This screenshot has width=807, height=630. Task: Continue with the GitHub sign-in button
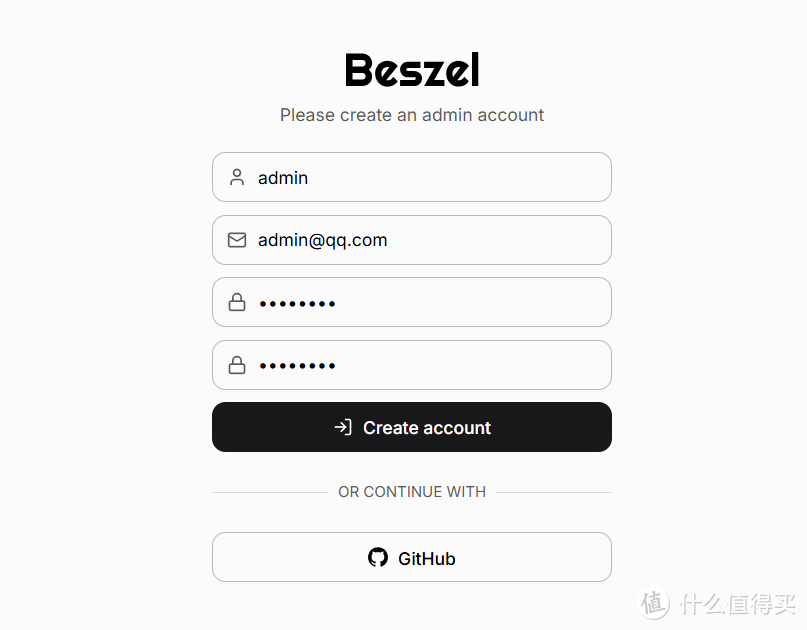[412, 557]
